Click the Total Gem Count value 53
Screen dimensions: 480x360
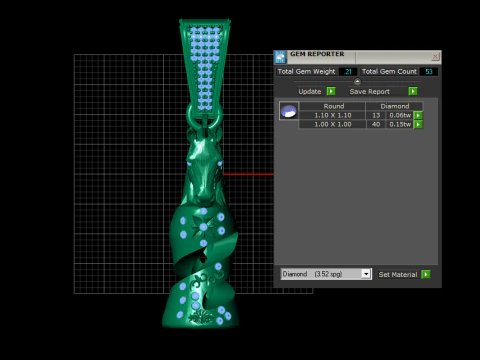point(429,71)
